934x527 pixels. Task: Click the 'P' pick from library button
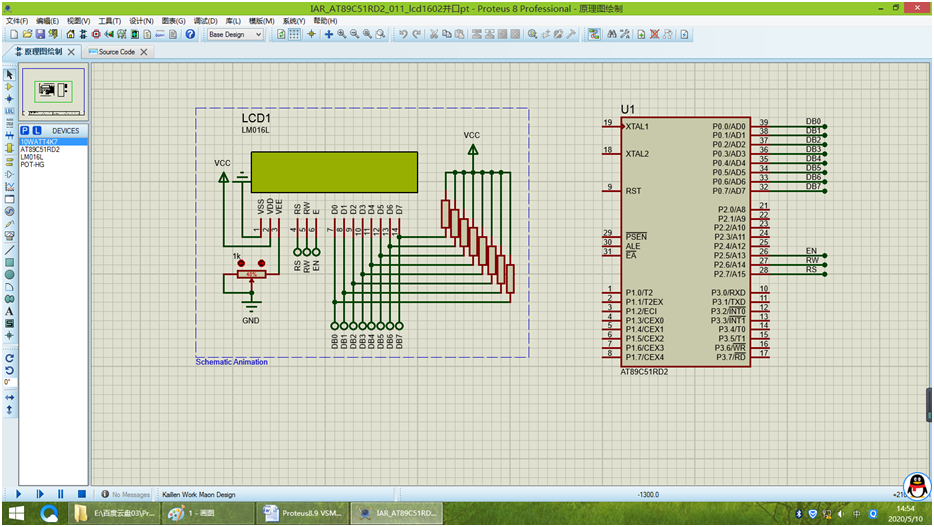[25, 130]
